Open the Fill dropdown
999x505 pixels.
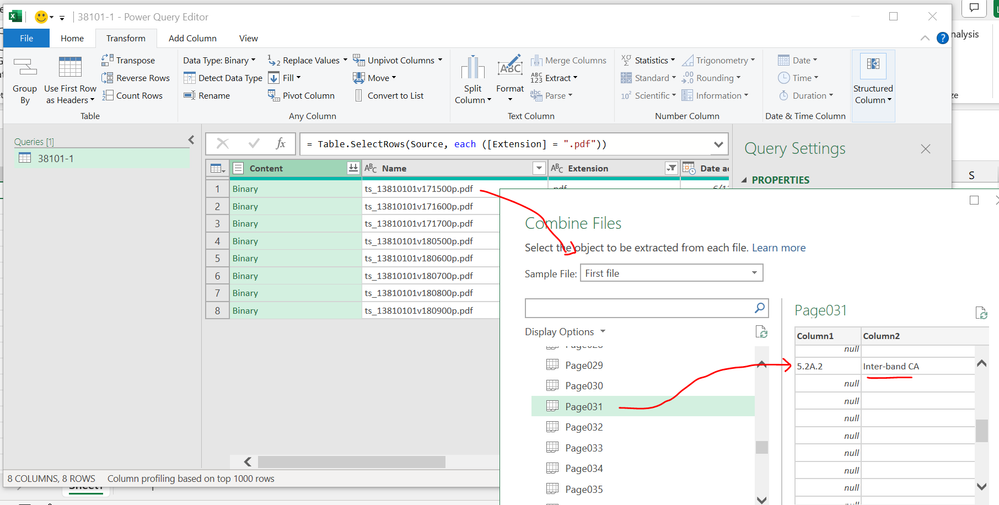tap(284, 78)
